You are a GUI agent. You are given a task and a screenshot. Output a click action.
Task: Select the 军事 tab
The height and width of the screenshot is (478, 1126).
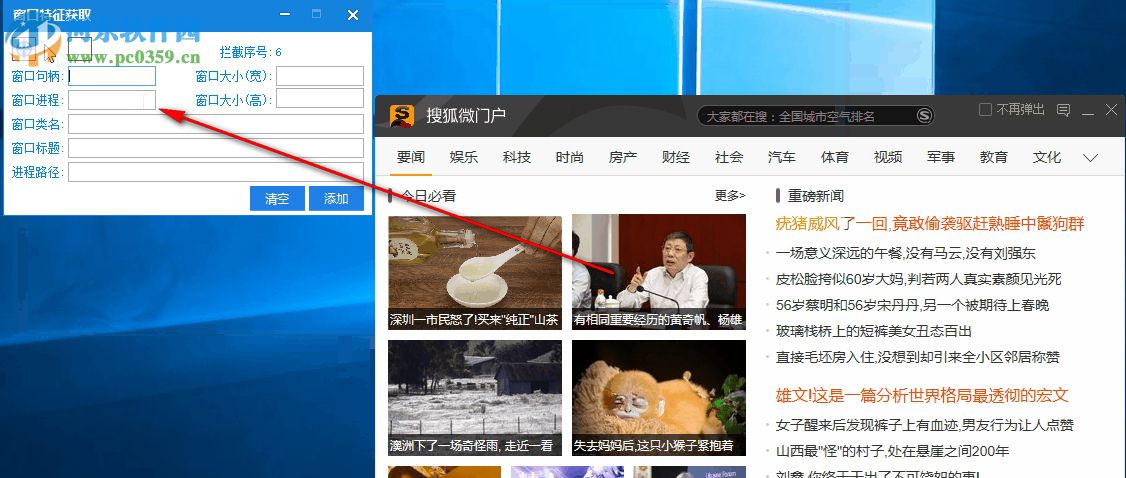(x=941, y=157)
